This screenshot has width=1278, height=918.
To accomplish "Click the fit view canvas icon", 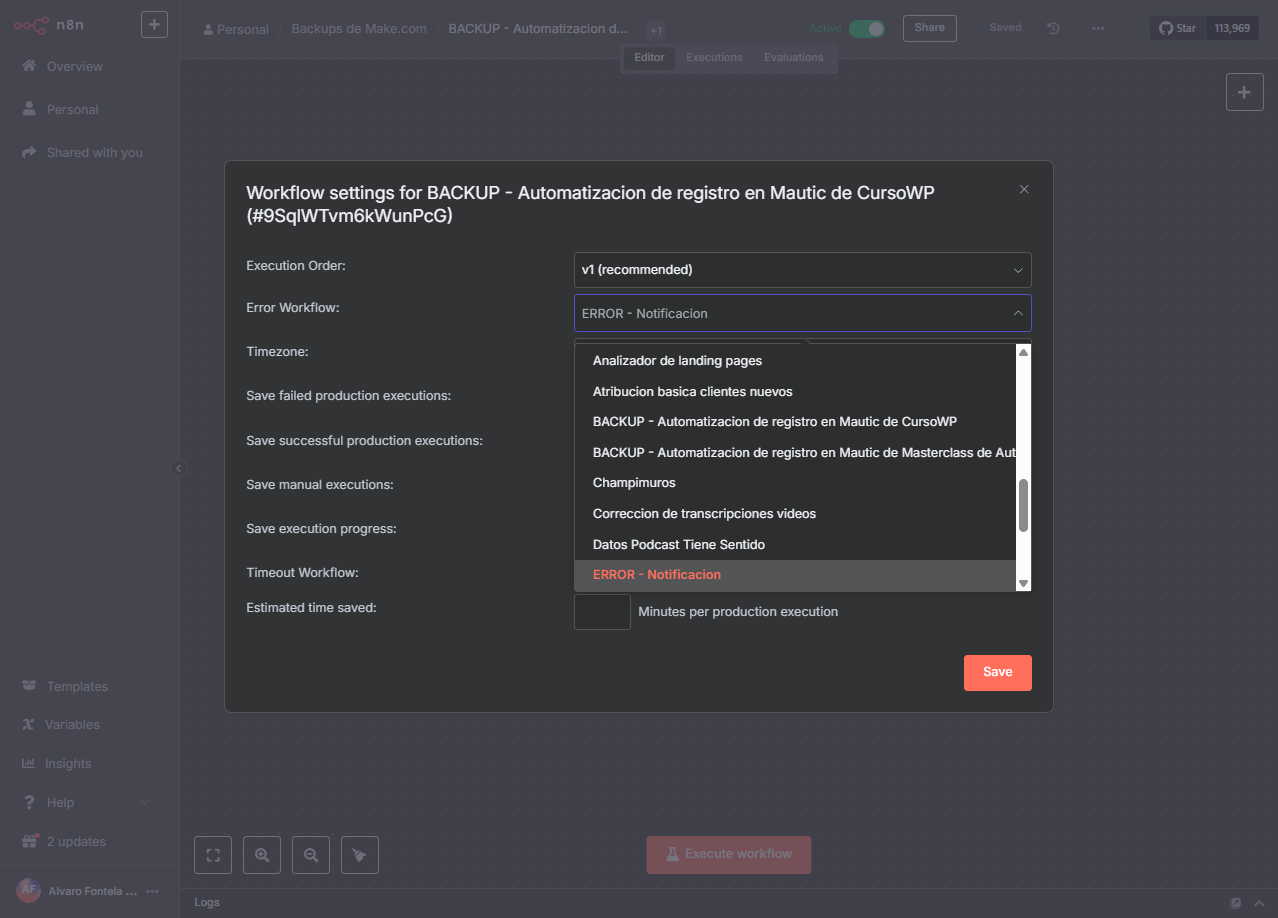I will tap(213, 855).
